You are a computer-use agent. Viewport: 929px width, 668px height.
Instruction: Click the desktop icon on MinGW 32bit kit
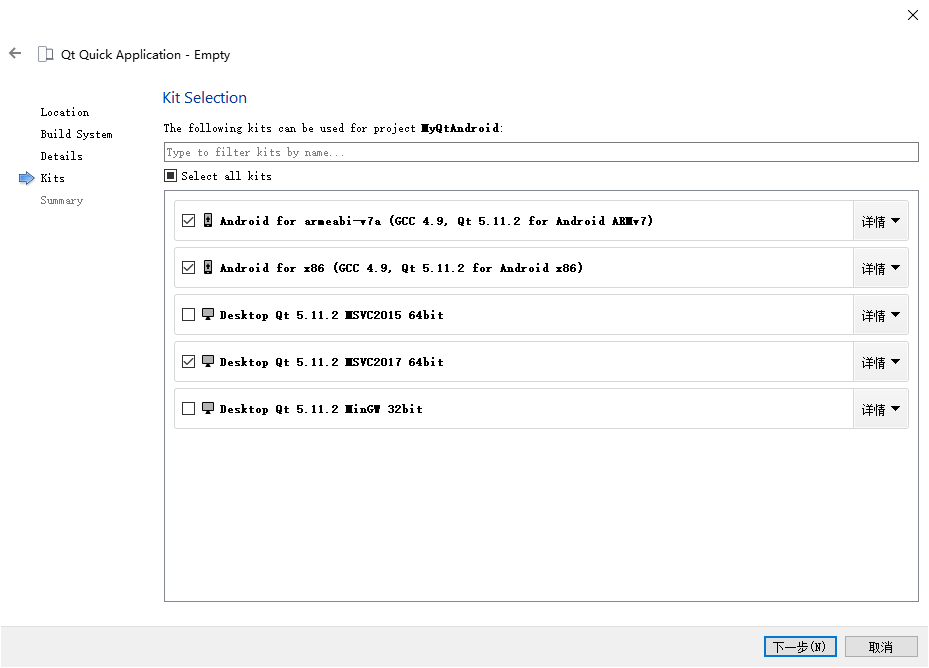tap(207, 408)
